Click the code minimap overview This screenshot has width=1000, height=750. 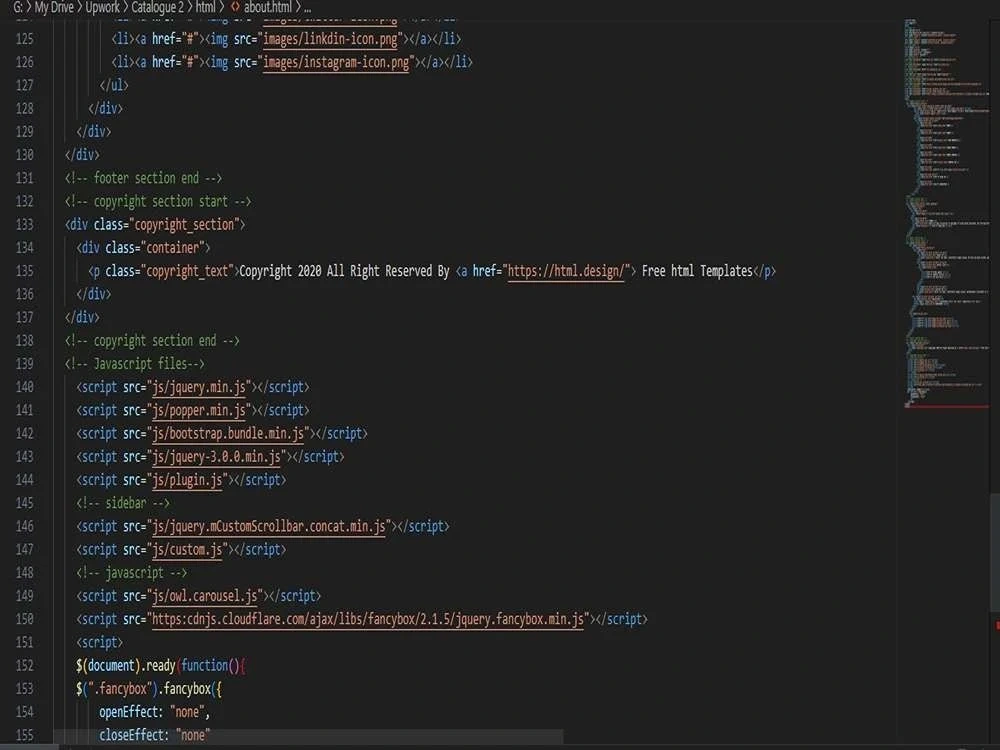[x=945, y=214]
